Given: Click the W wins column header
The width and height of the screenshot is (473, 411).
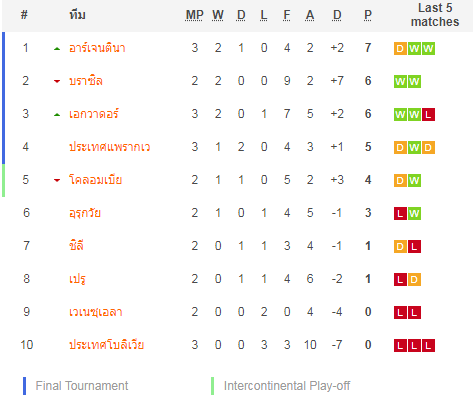Looking at the screenshot, I should click(218, 15).
